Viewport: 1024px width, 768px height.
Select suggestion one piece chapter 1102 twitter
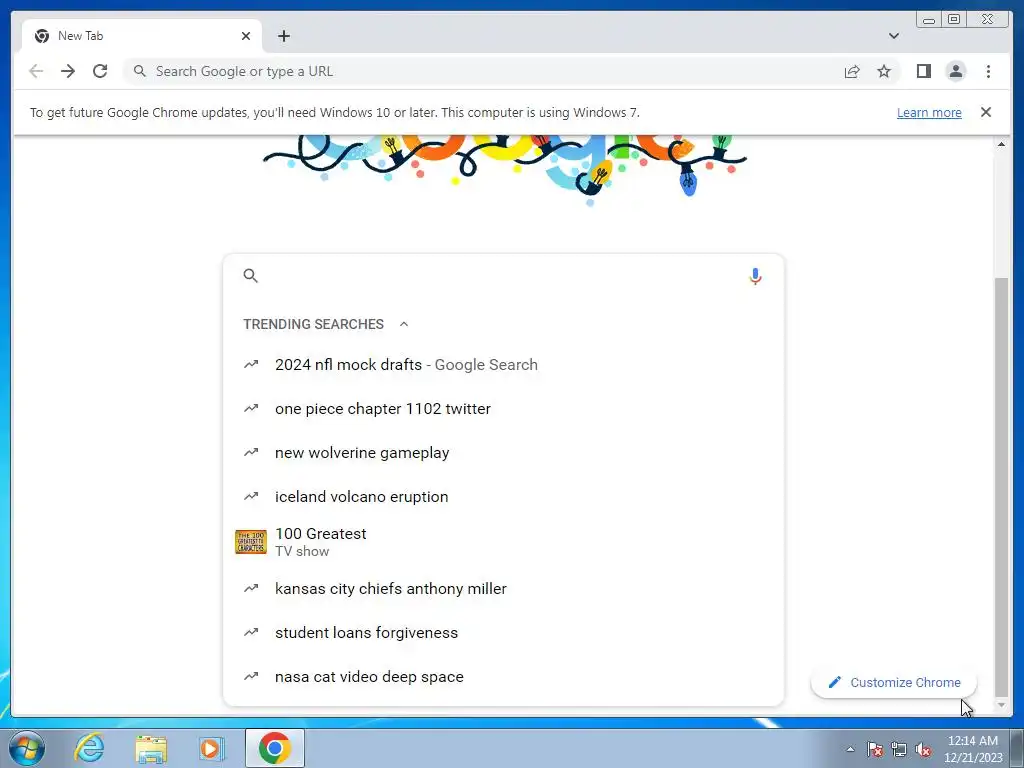pos(503,408)
